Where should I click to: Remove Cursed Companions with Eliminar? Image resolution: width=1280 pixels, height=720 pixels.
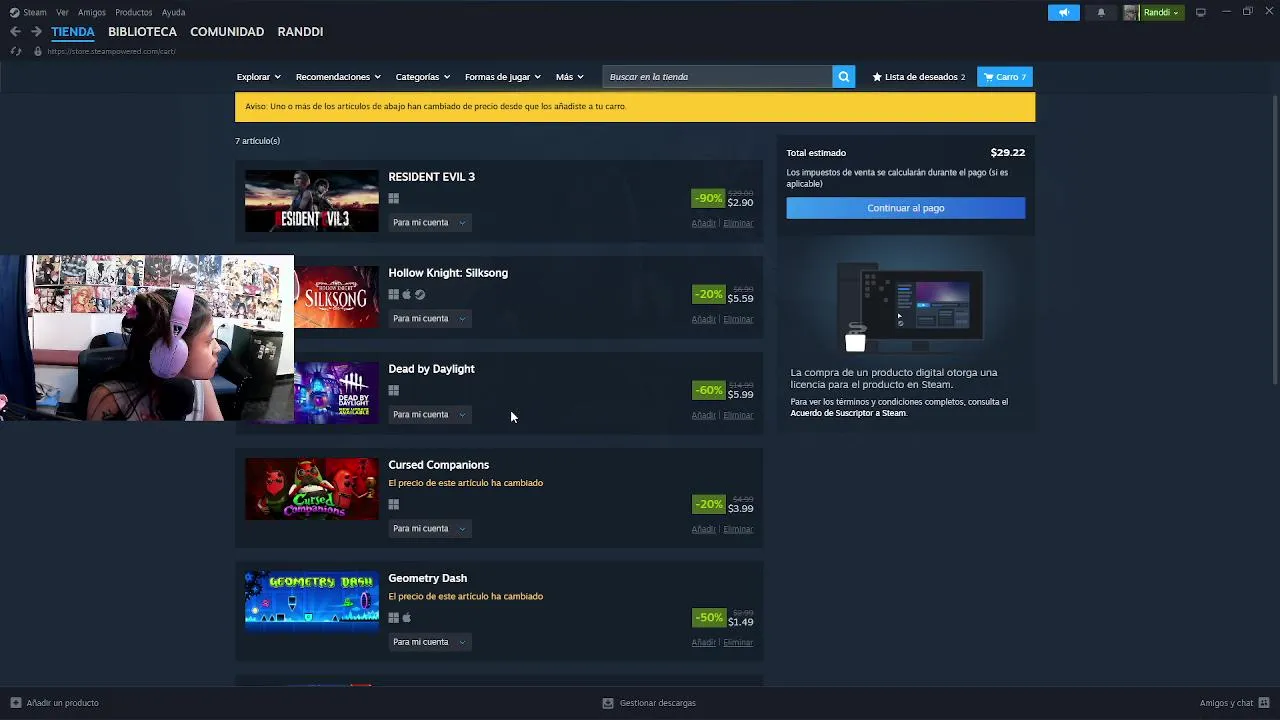(738, 529)
